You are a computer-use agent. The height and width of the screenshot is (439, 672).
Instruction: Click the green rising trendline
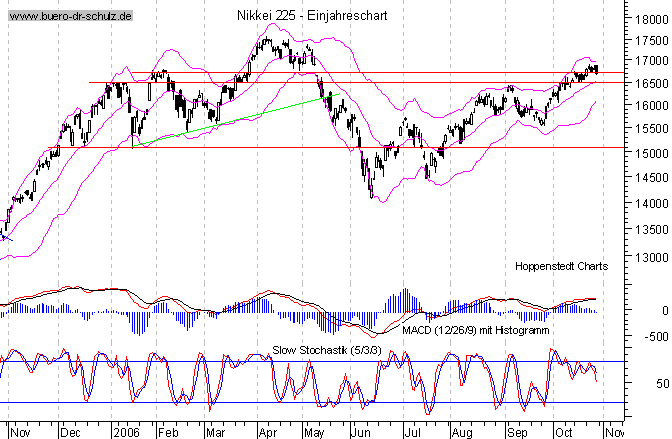(236, 120)
